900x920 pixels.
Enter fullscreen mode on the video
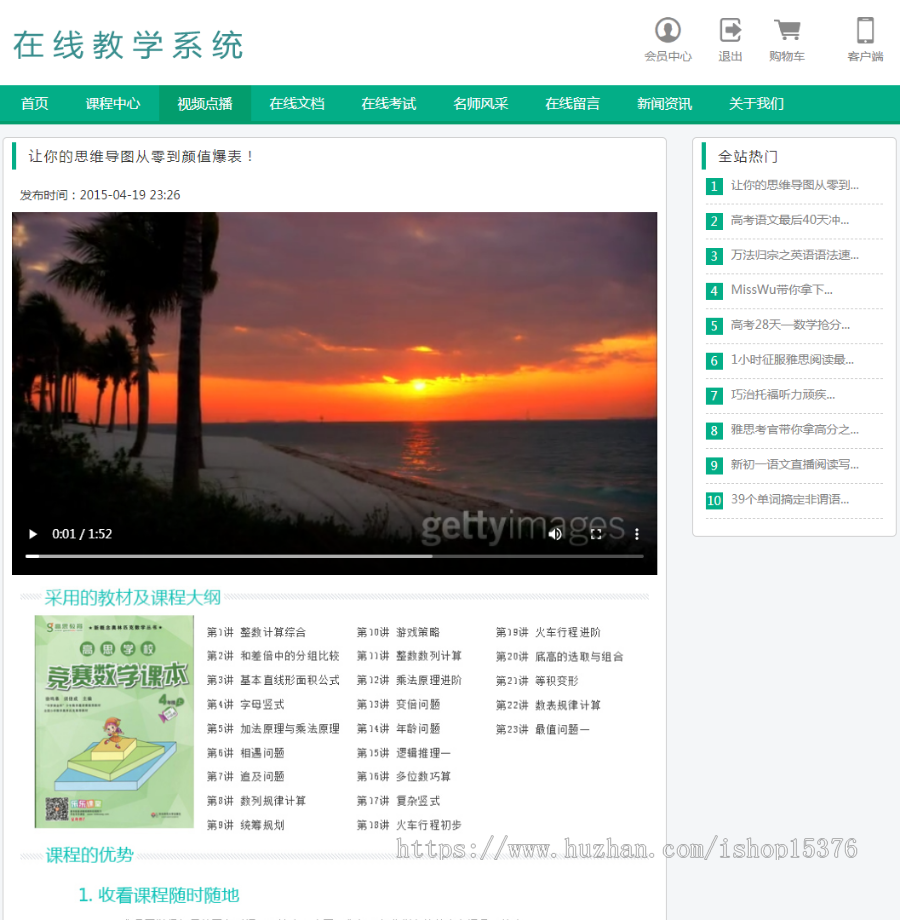[x=595, y=534]
